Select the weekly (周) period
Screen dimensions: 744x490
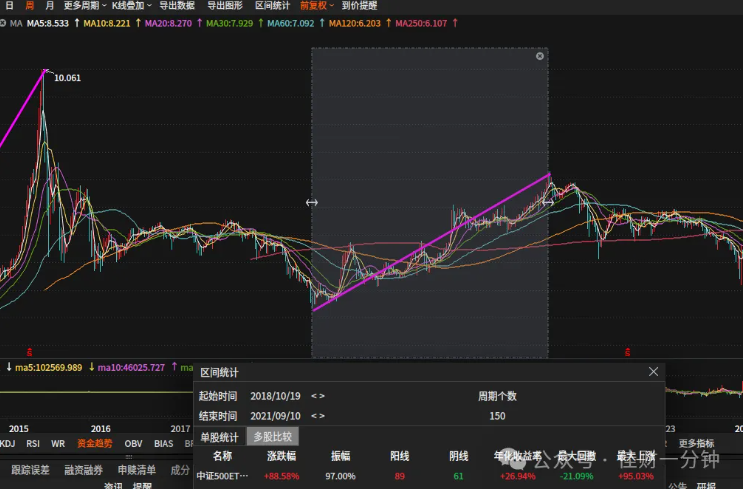(29, 6)
